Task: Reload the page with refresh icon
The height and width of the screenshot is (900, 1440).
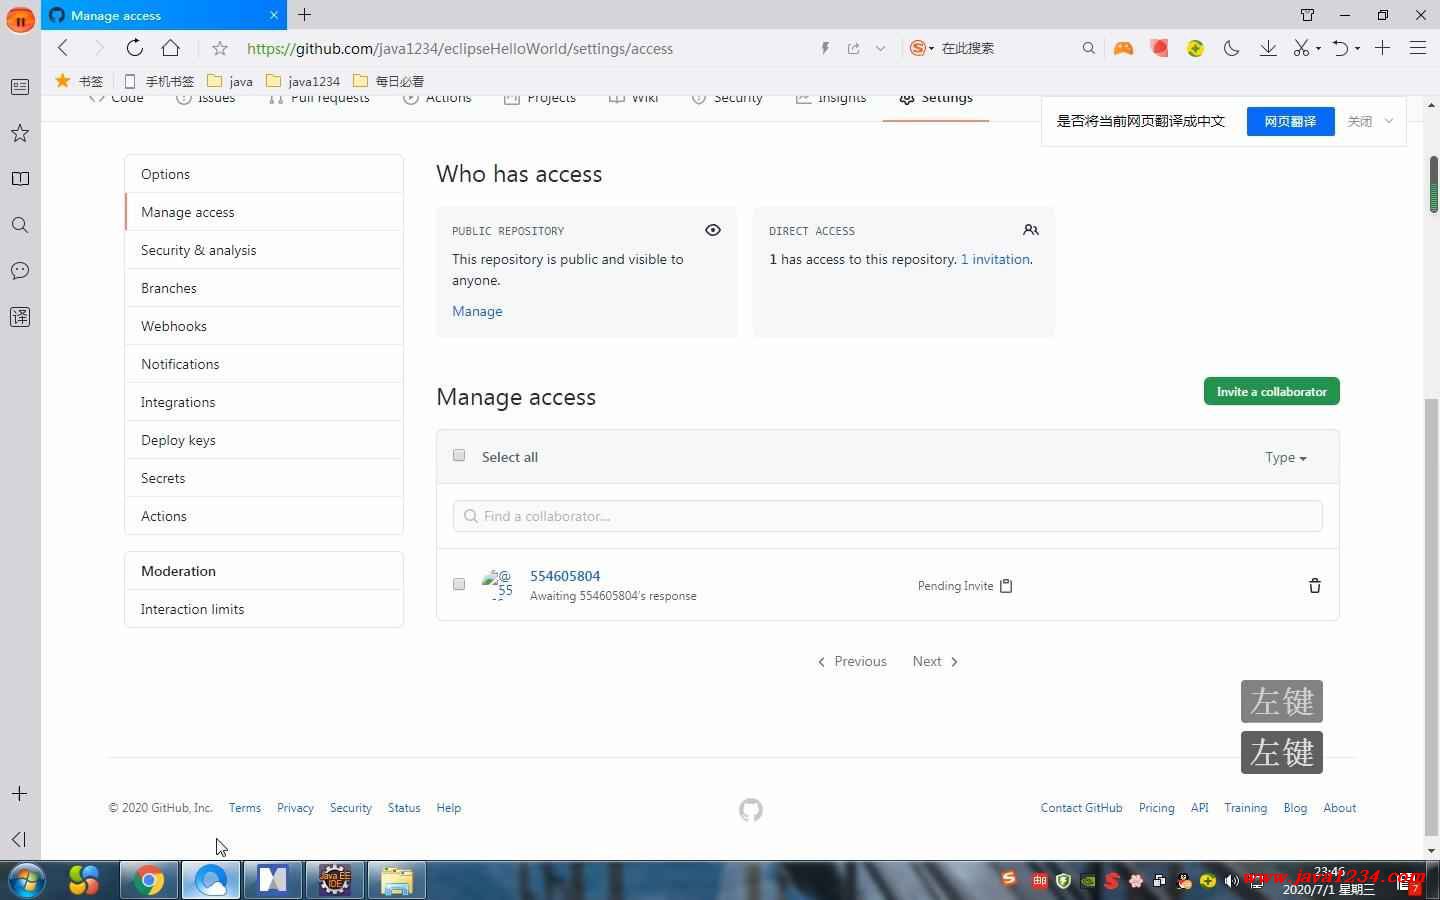Action: [134, 48]
